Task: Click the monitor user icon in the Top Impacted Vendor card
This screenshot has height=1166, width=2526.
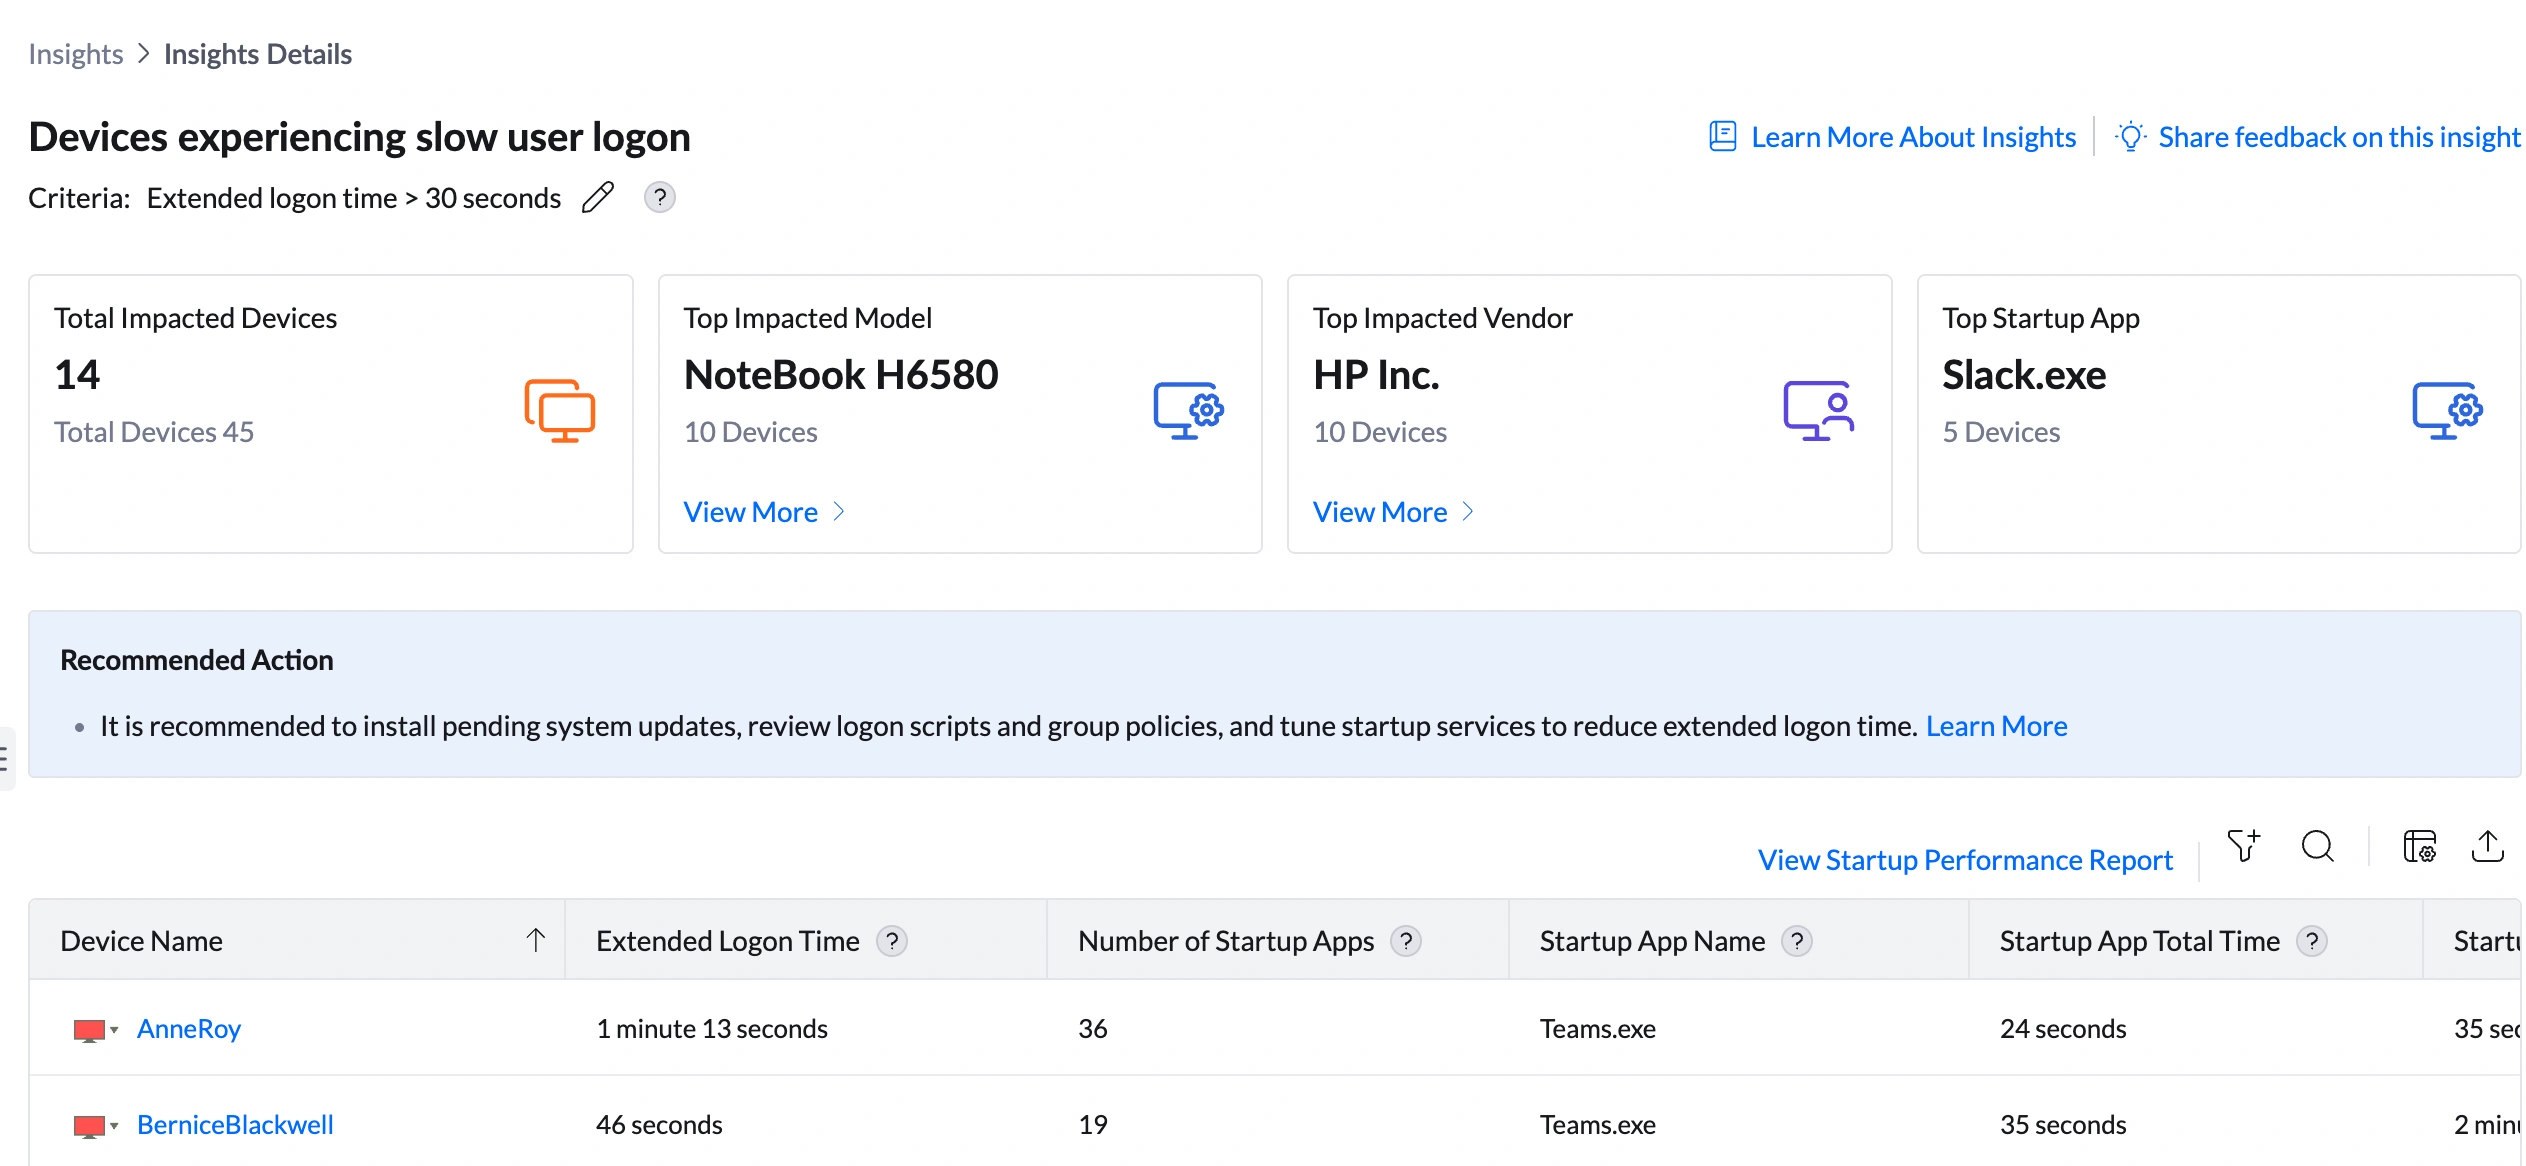Action: click(1818, 410)
